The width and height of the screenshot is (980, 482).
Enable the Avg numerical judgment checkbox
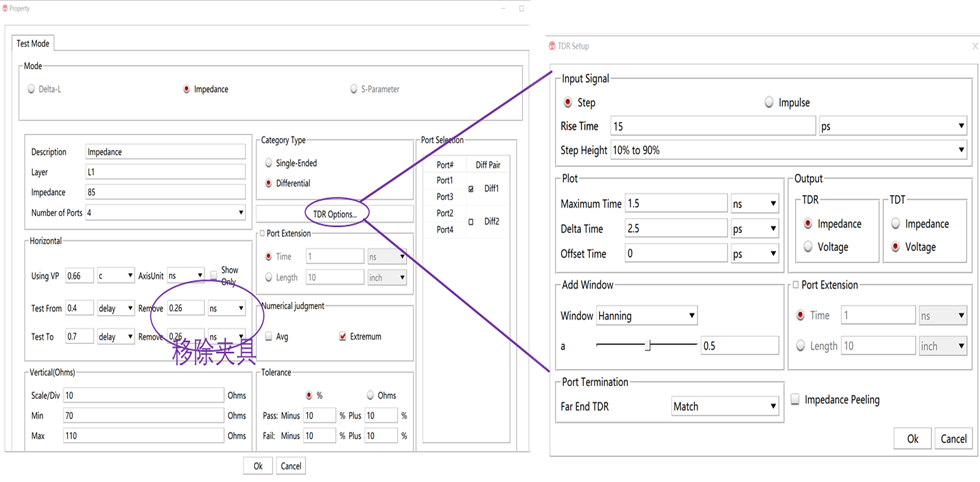point(269,336)
